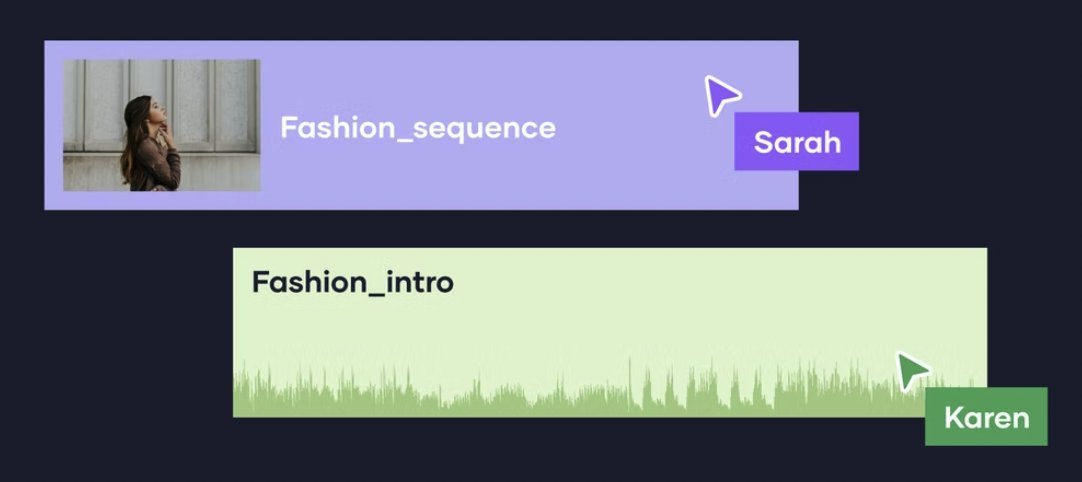Click the left edge of Fashion_intro clip

[x=236, y=332]
